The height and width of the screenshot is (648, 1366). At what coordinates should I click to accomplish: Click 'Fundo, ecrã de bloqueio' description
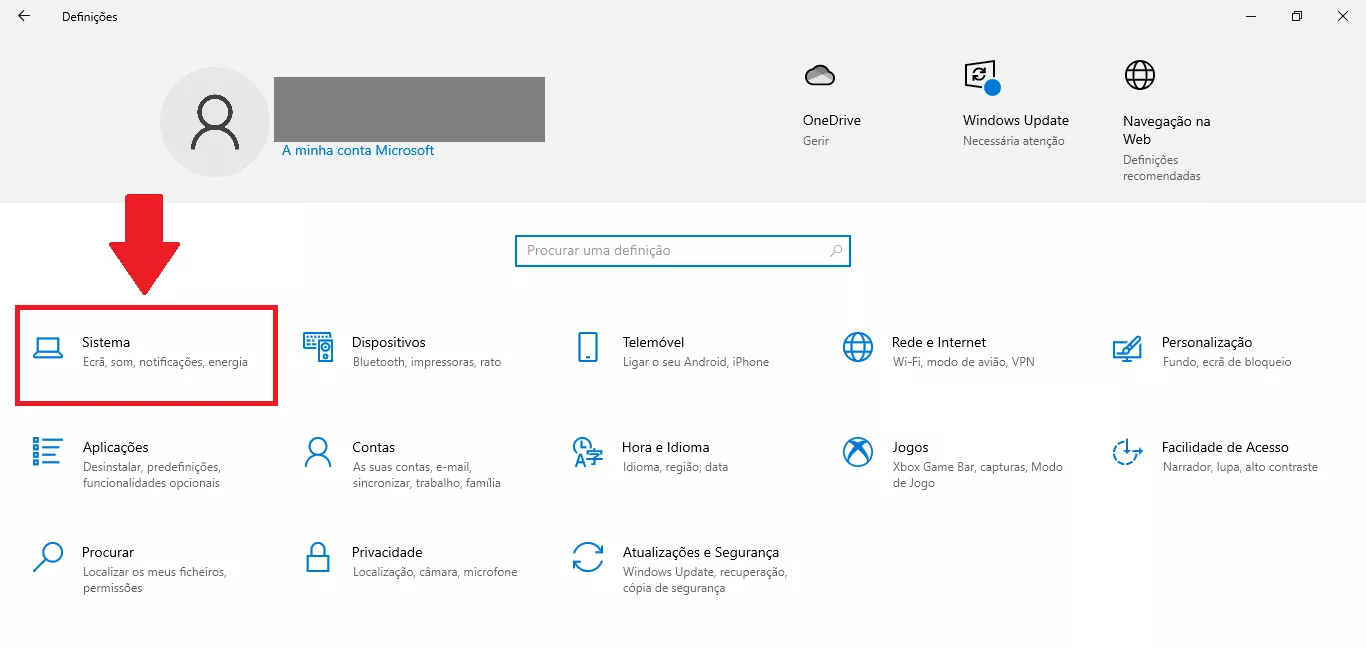1227,362
